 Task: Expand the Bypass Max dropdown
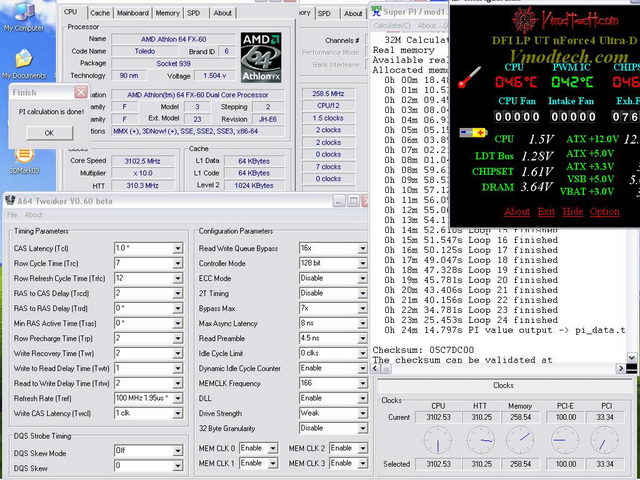pos(362,309)
